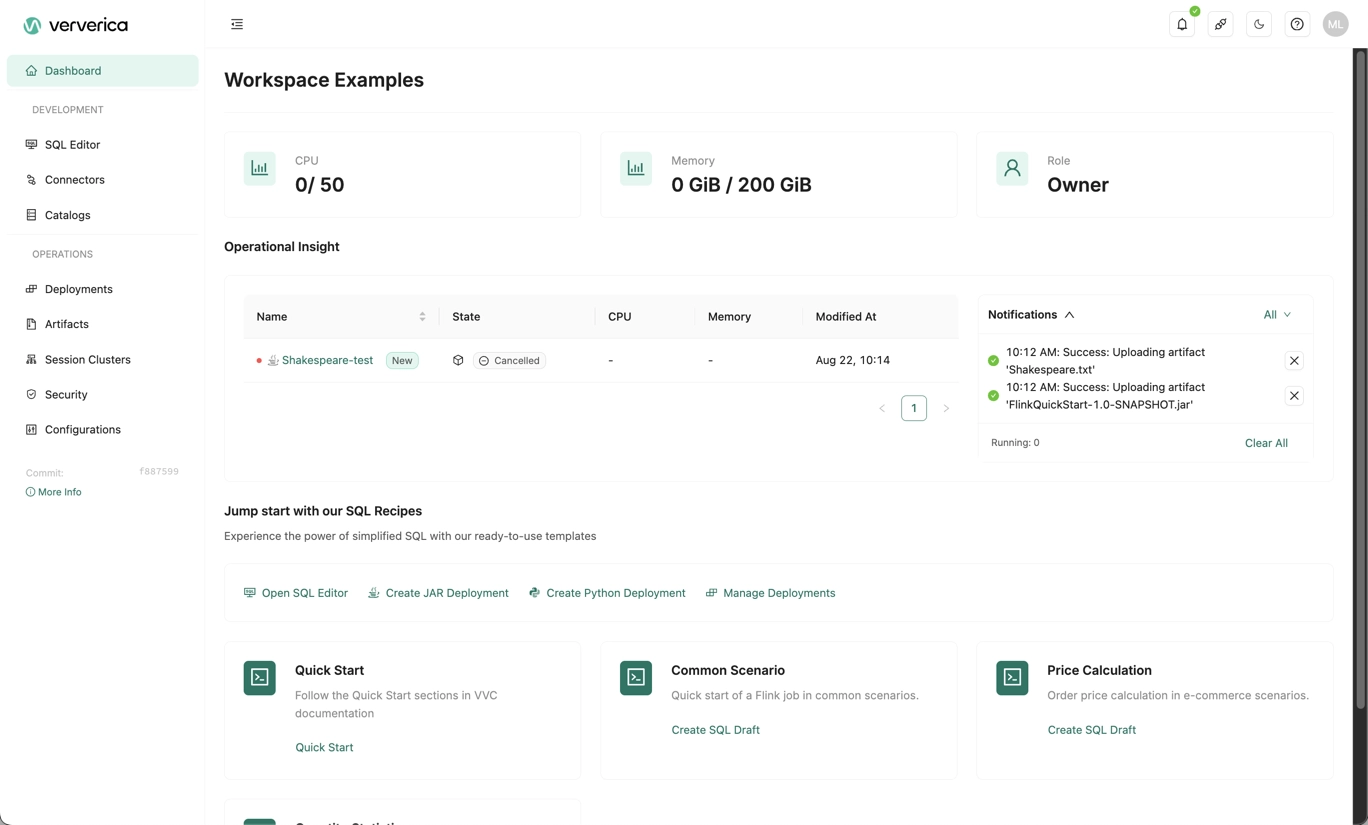Click Create JAR Deployment shortcut
Viewport: 1368px width, 825px height.
(438, 593)
